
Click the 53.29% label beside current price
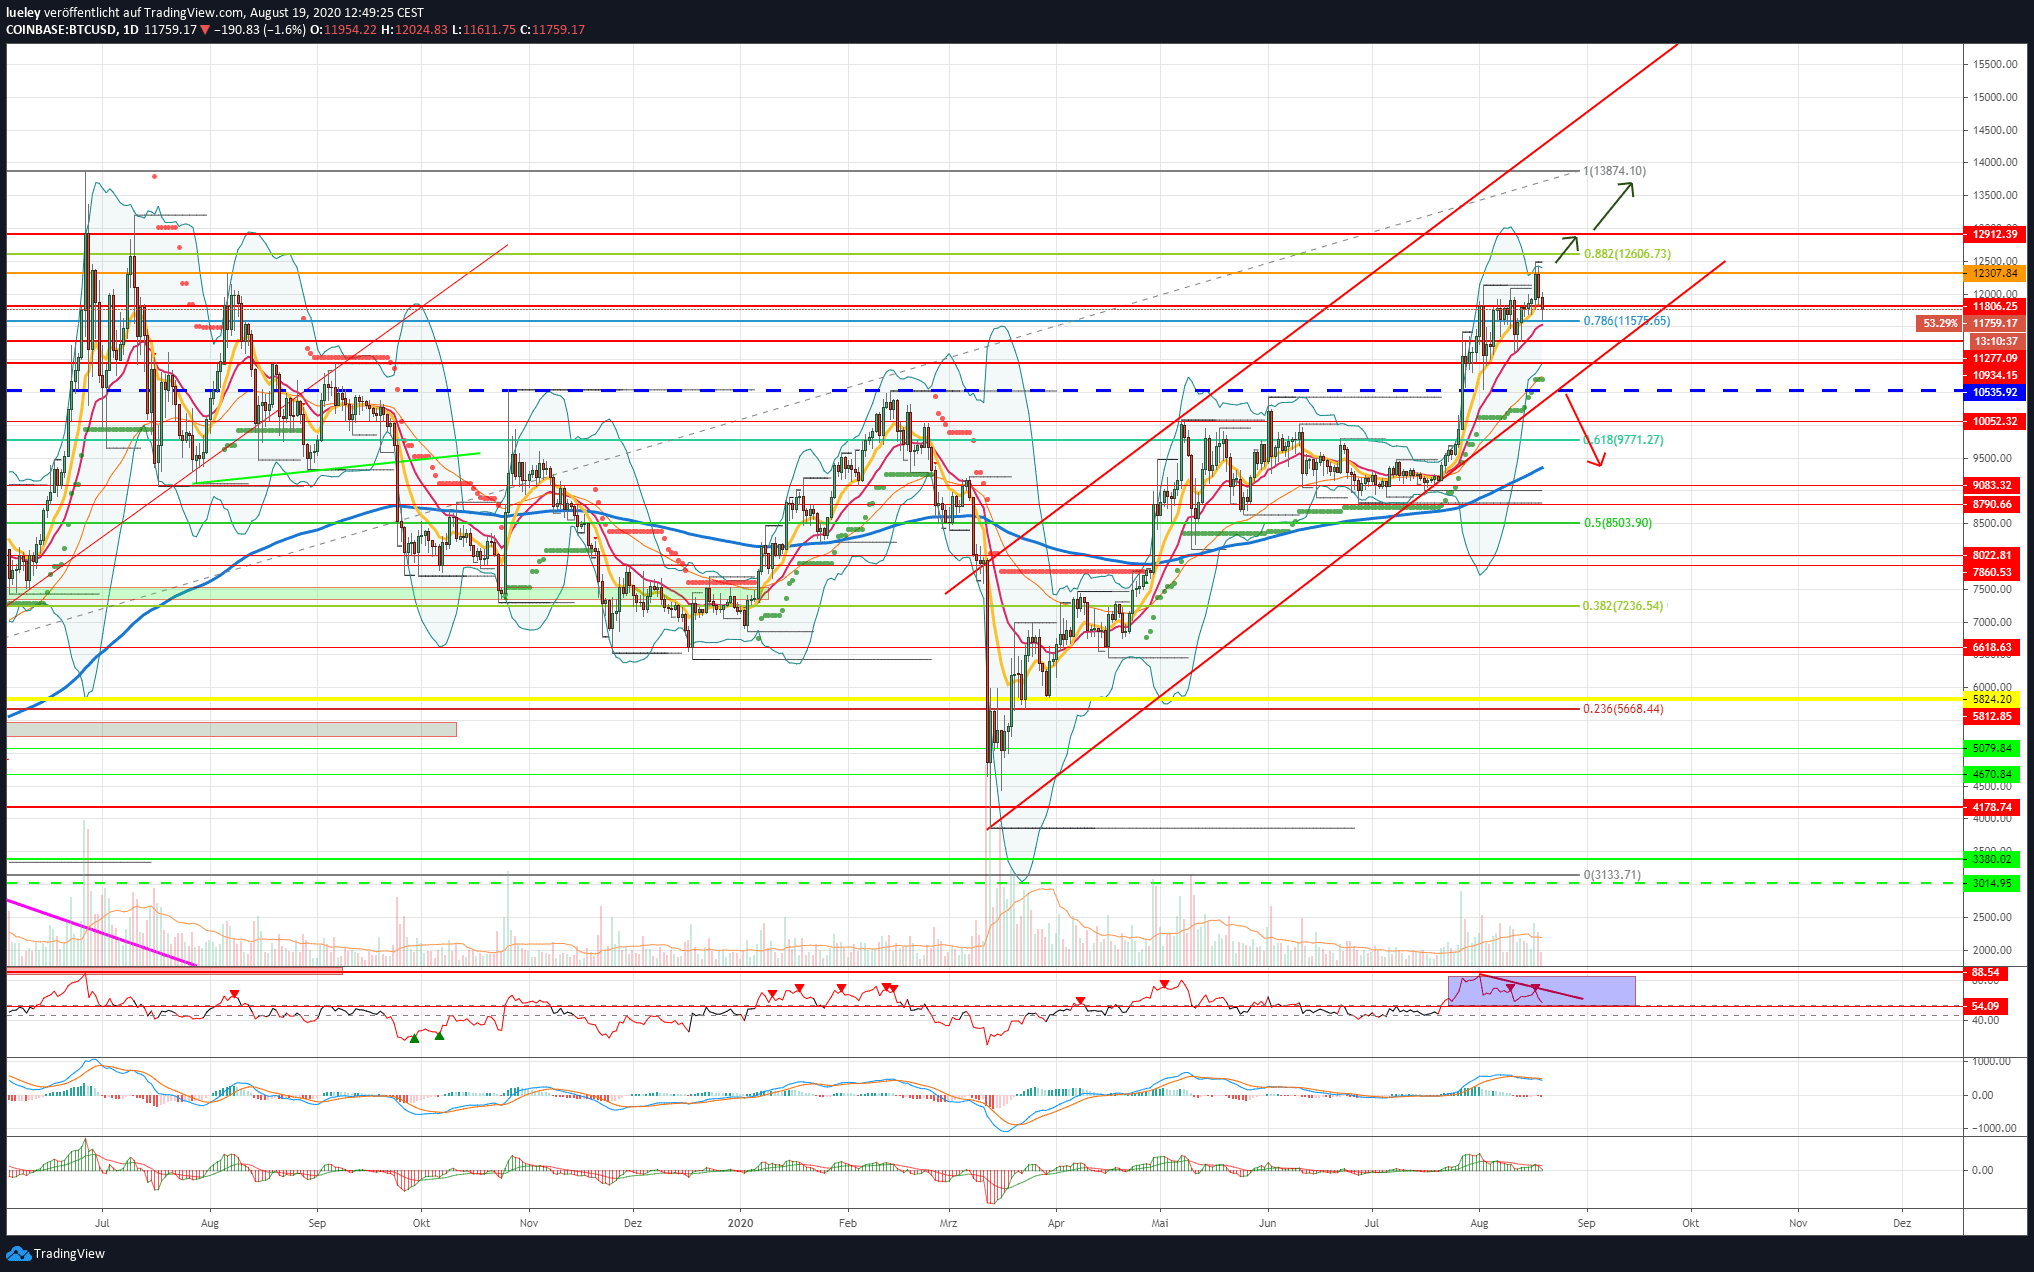tap(1939, 323)
